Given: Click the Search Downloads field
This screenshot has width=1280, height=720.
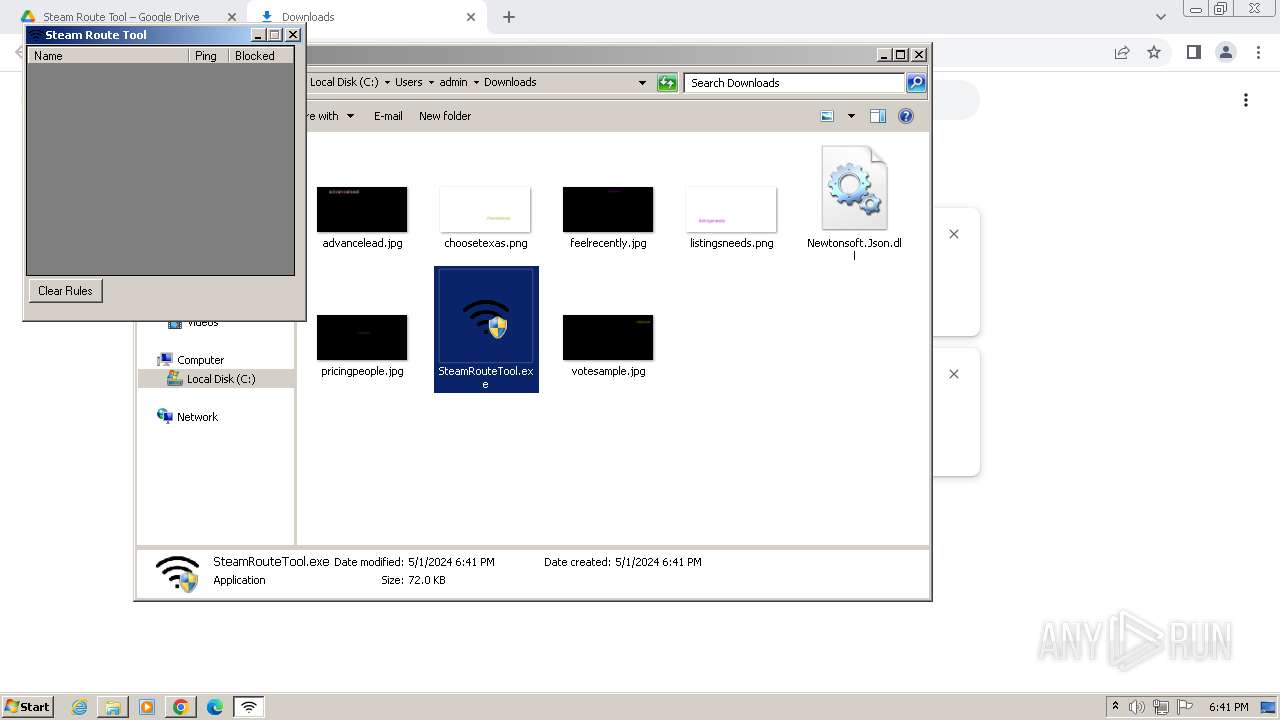Looking at the screenshot, I should [795, 83].
